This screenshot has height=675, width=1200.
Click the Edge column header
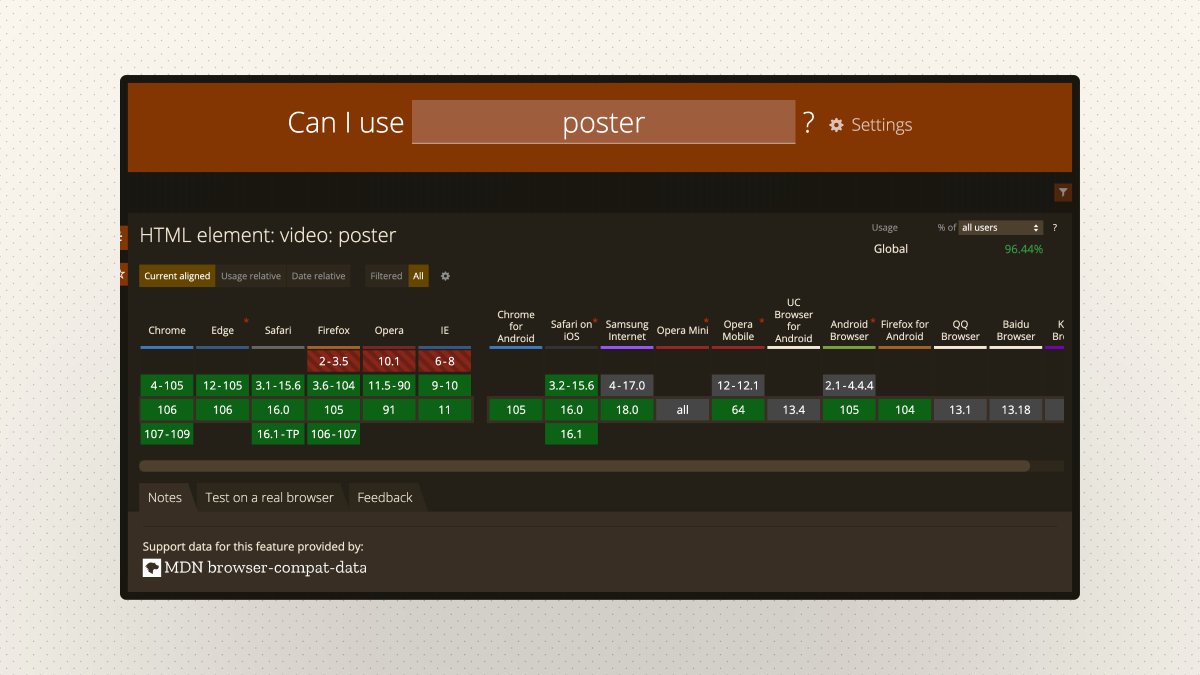coord(222,330)
